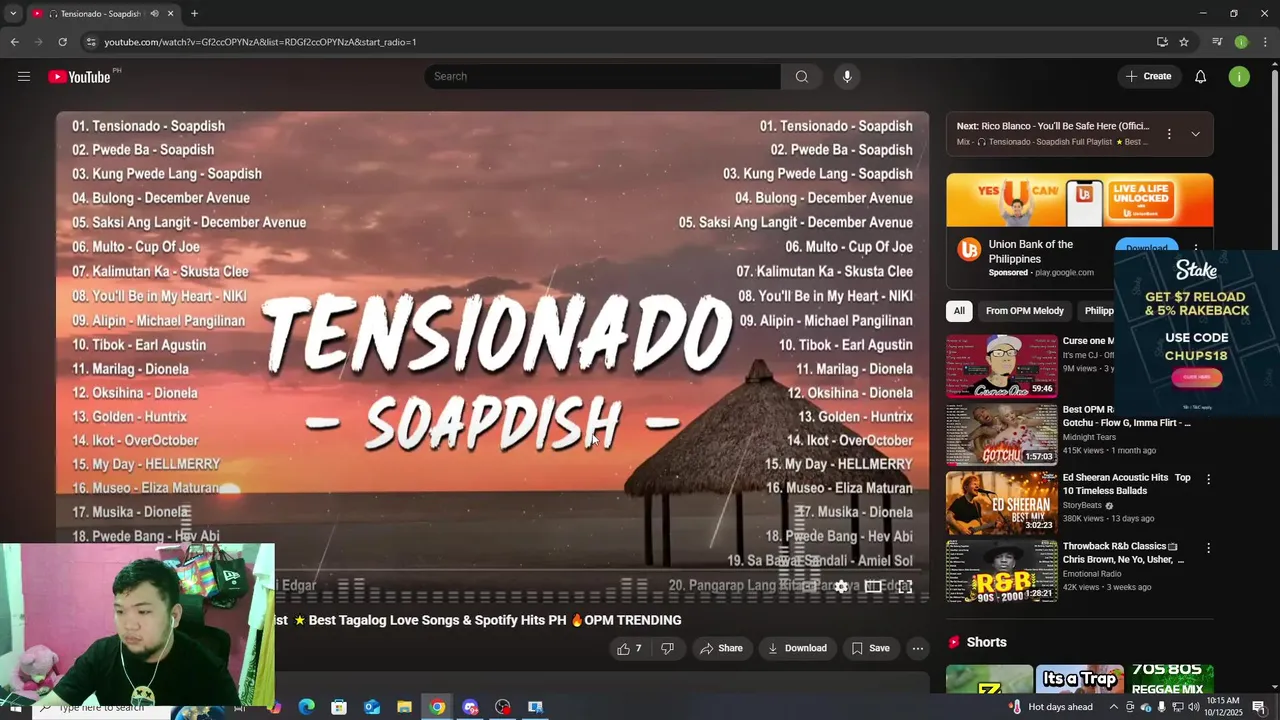Click the Download button on Union Bank ad
Viewport: 1280px width, 720px height.
coord(1146,247)
